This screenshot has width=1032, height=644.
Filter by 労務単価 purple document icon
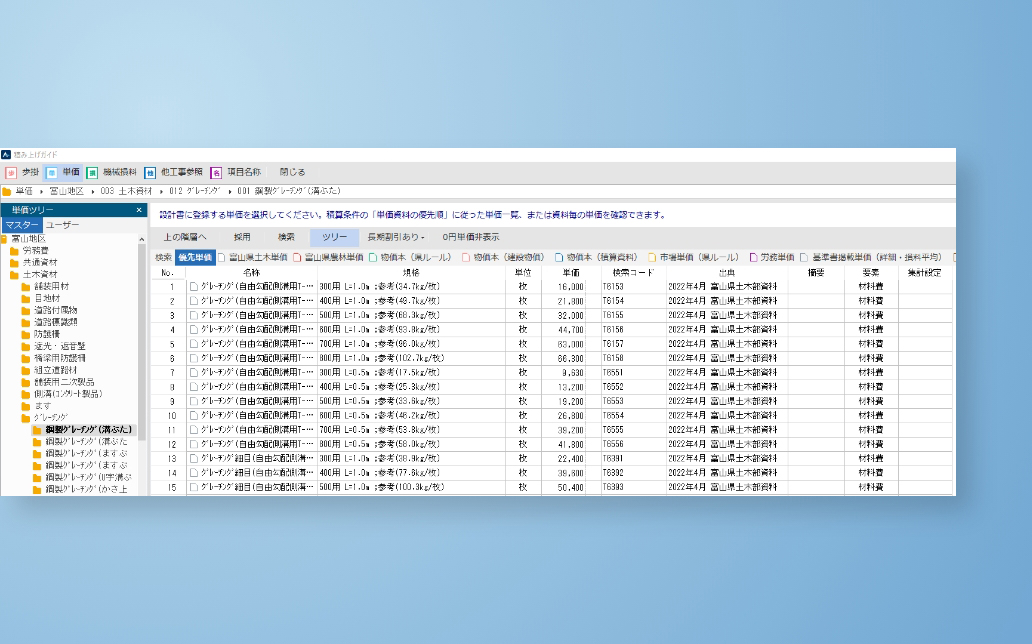[x=754, y=257]
